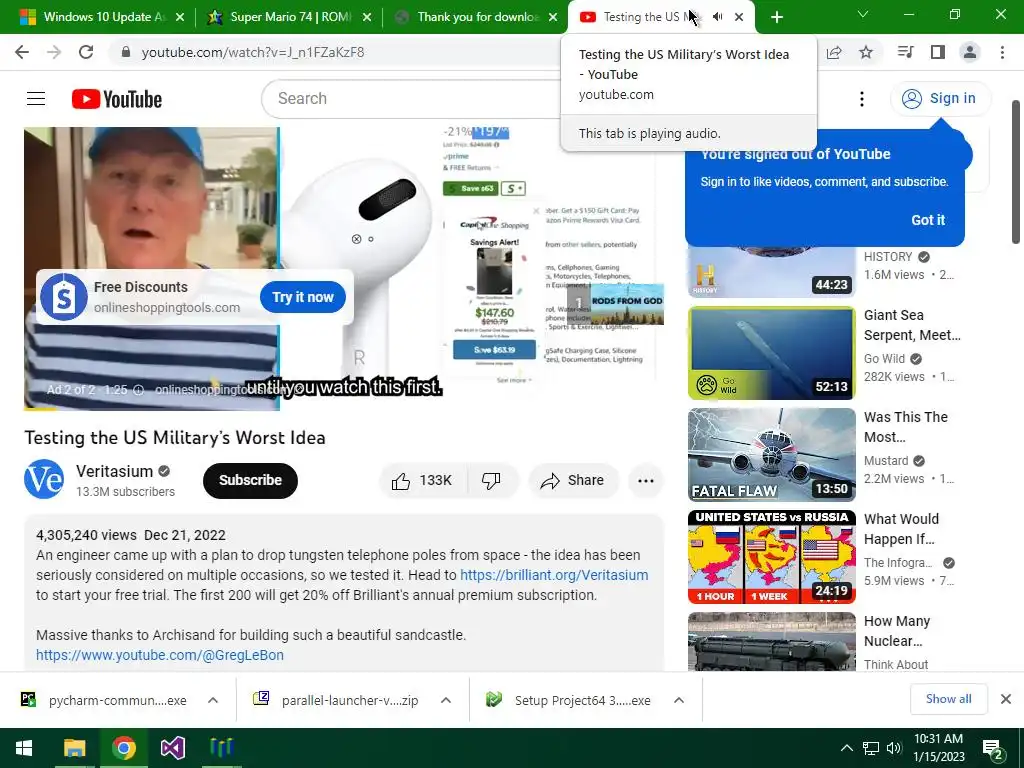This screenshot has height=768, width=1024.
Task: Open more actions ellipsis under video
Action: [645, 481]
